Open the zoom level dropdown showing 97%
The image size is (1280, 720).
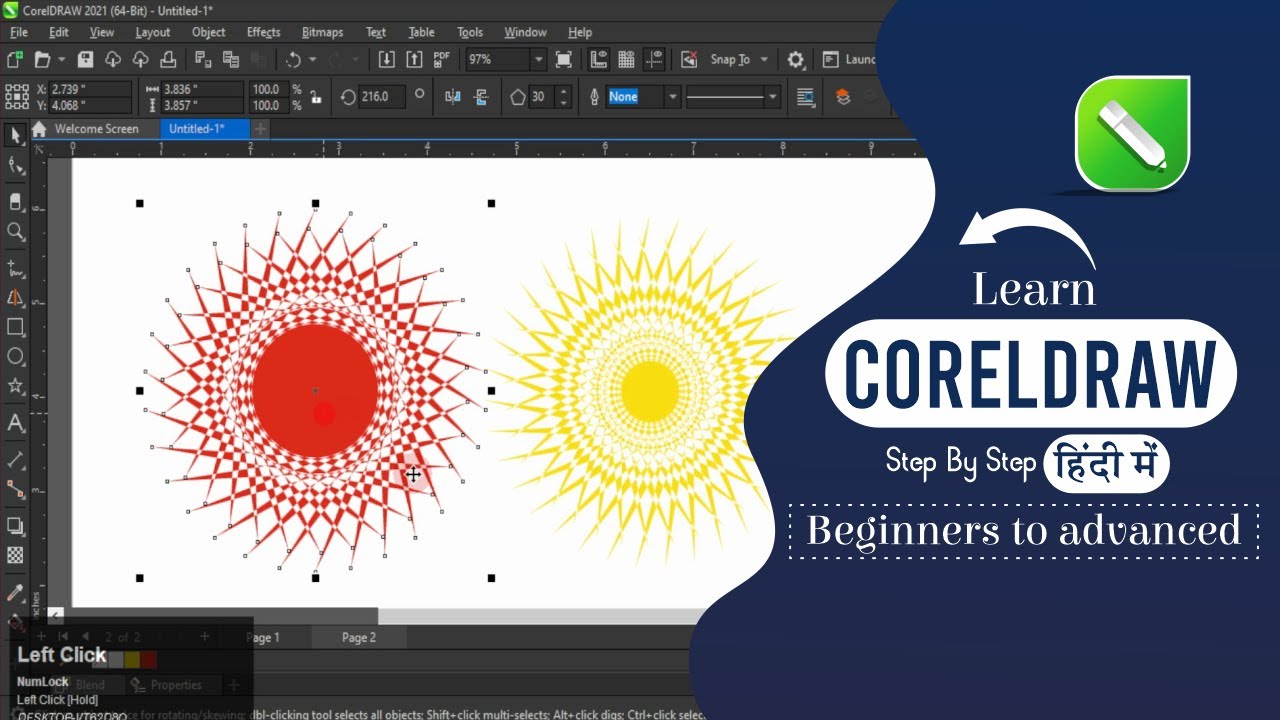pyautogui.click(x=538, y=60)
